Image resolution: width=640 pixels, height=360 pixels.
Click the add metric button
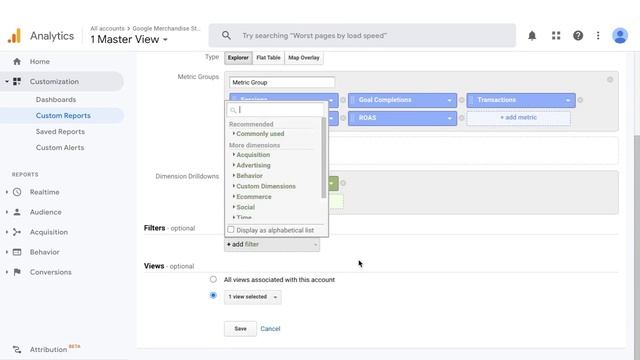[518, 118]
